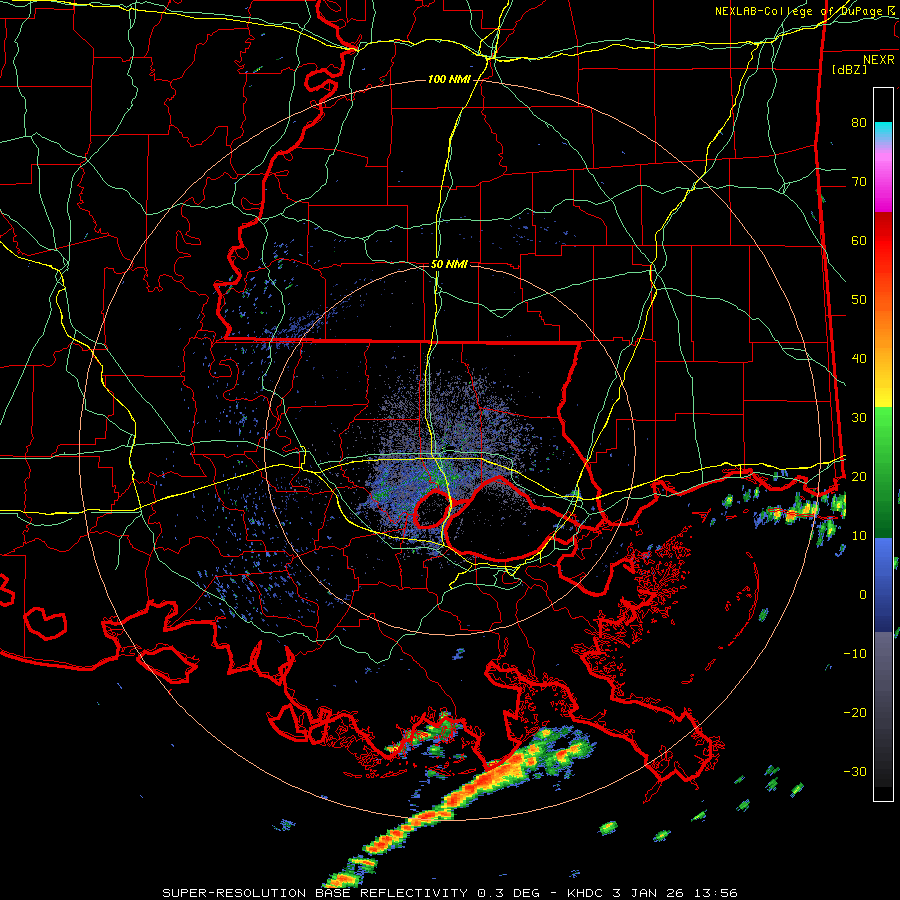
Task: Click the 50 dBZ legend value
Action: (859, 300)
